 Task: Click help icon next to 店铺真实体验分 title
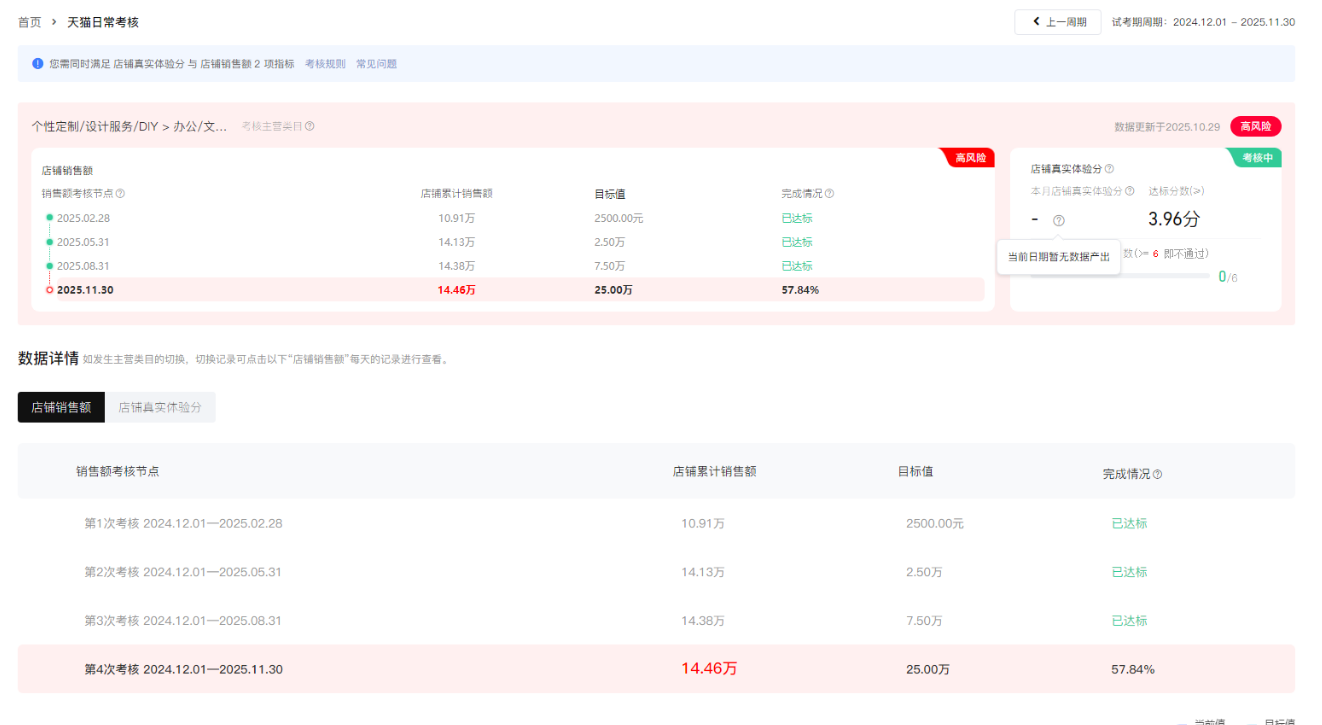click(1109, 170)
